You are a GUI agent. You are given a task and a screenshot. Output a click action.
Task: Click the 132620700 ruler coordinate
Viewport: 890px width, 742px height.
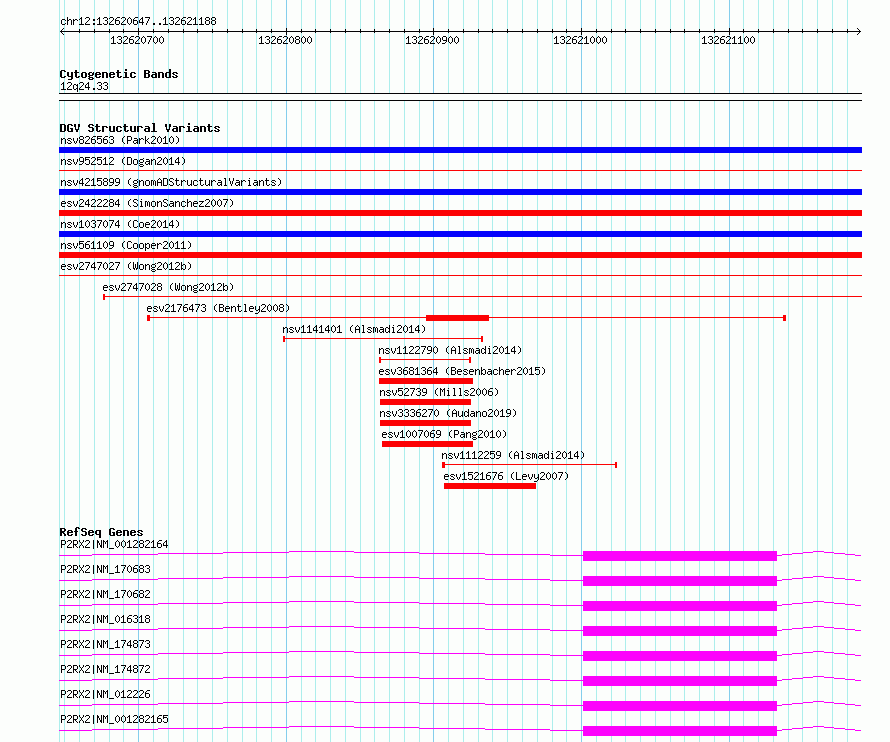coord(137,40)
